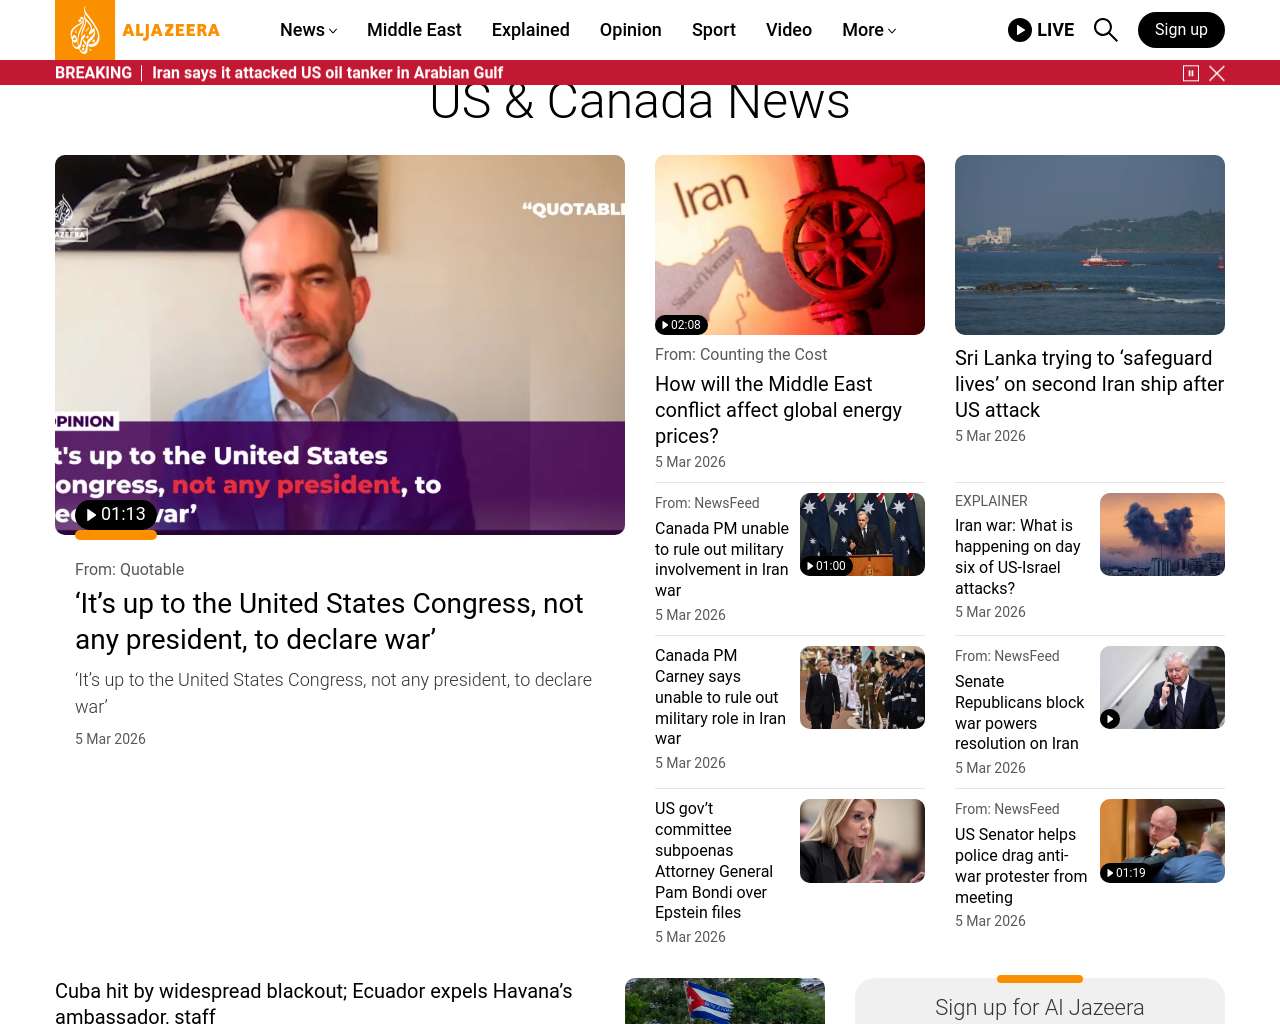
Task: Open the Iran war explosion thumbnail
Action: pyautogui.click(x=1162, y=534)
